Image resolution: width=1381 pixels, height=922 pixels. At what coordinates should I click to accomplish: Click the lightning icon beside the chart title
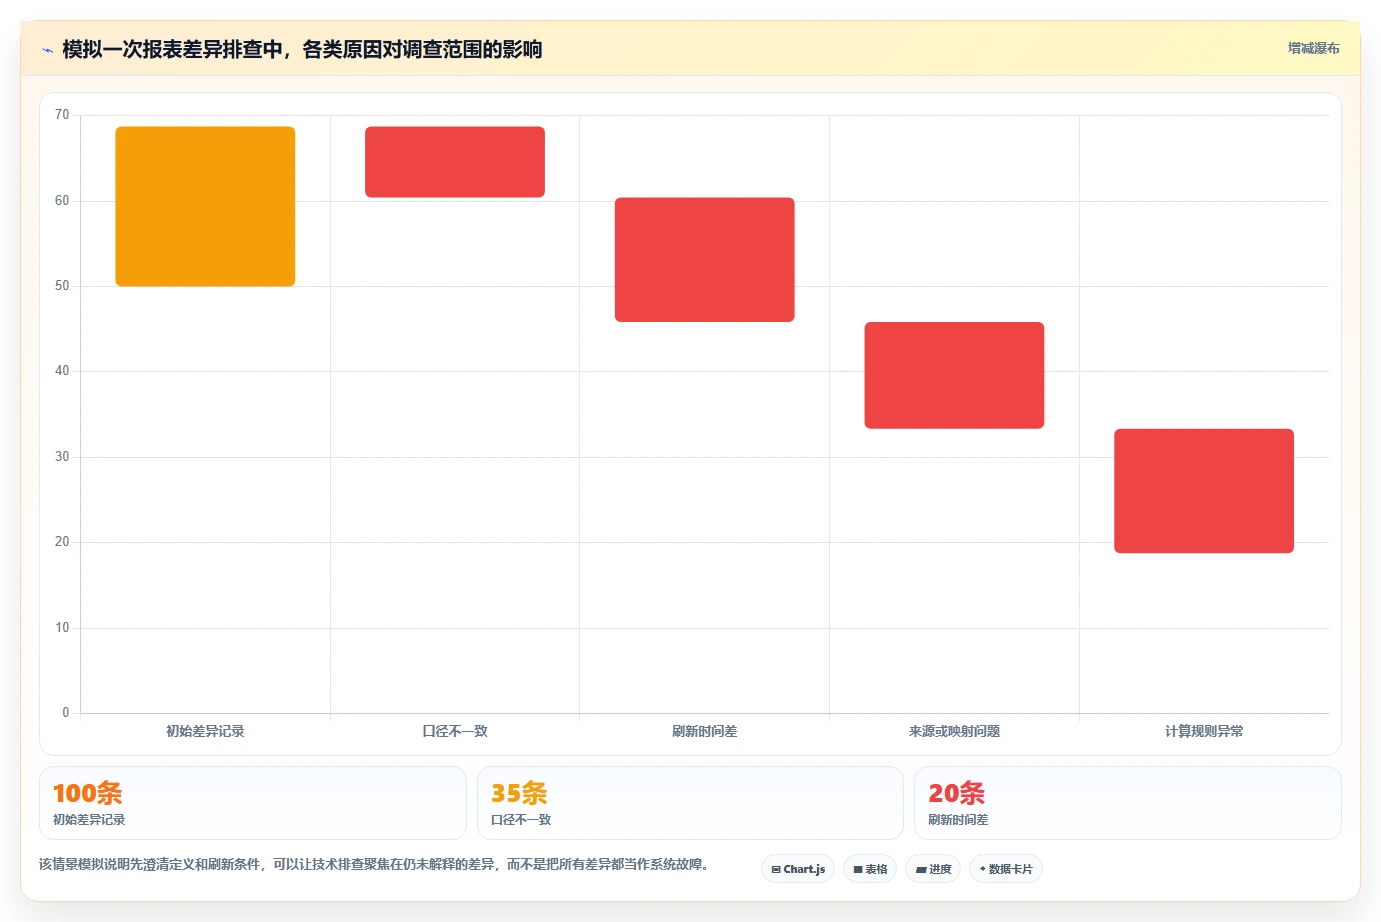click(x=47, y=50)
